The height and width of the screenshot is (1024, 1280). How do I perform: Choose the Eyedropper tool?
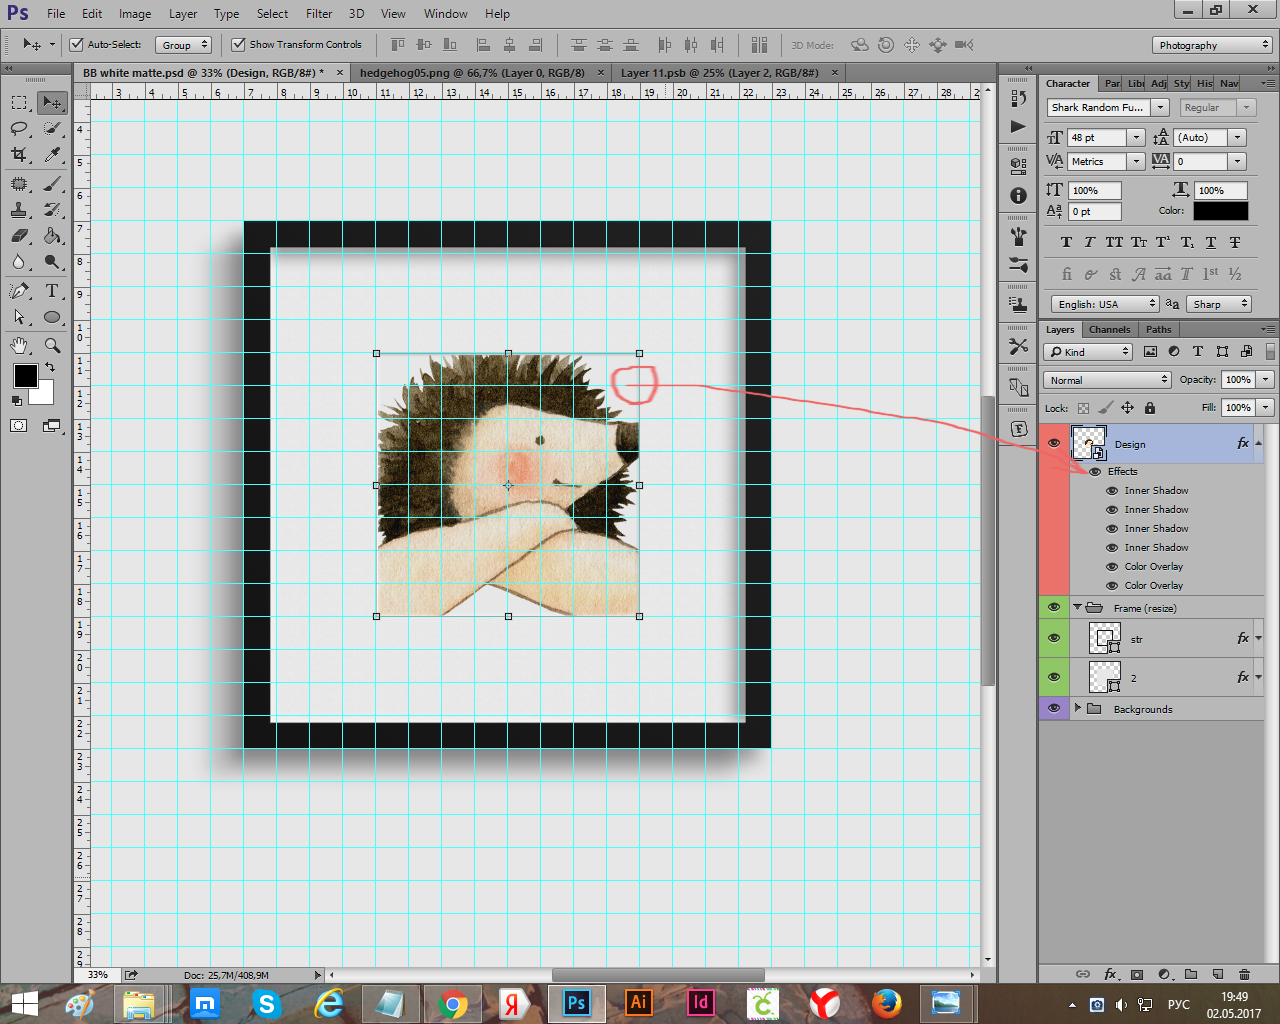52,155
